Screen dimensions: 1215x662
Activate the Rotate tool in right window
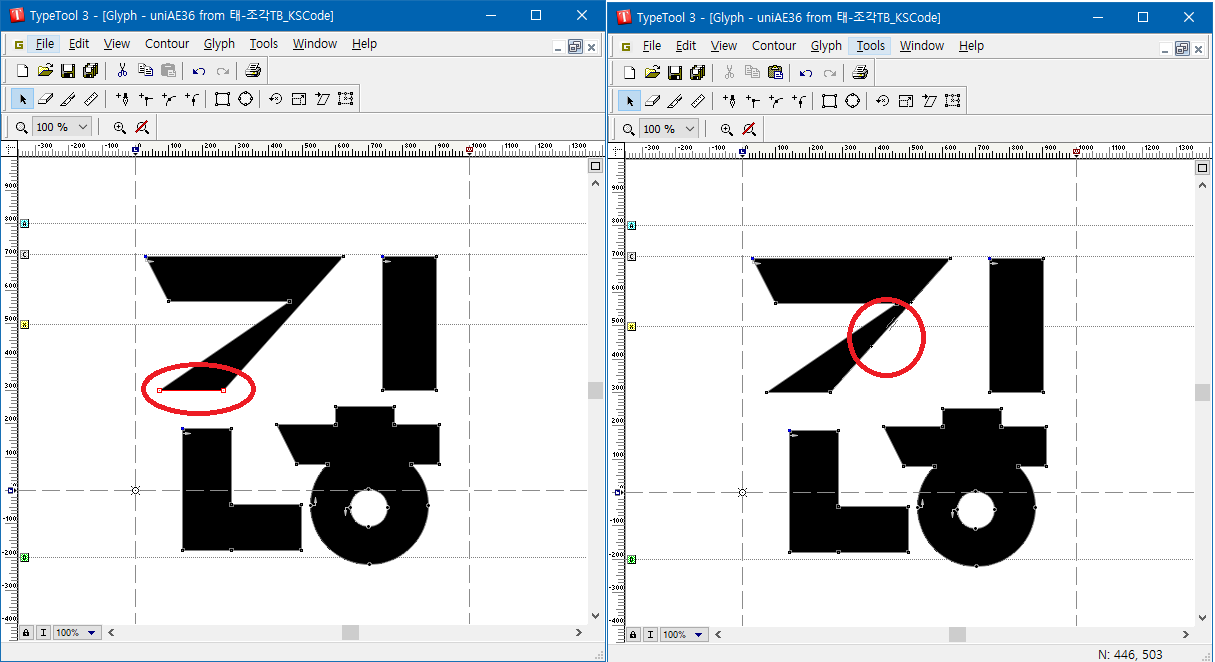click(882, 101)
